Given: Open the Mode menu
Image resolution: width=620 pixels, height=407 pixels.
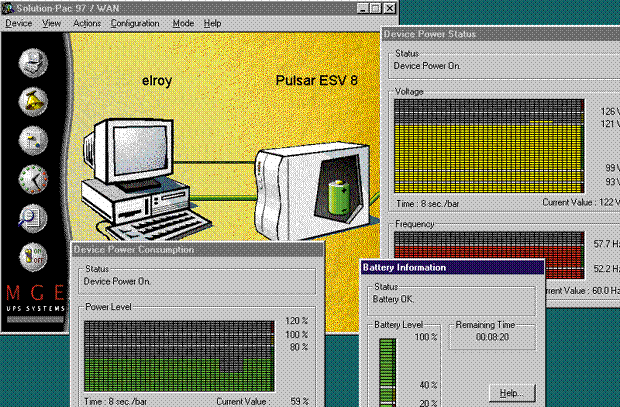Looking at the screenshot, I should click(x=183, y=22).
